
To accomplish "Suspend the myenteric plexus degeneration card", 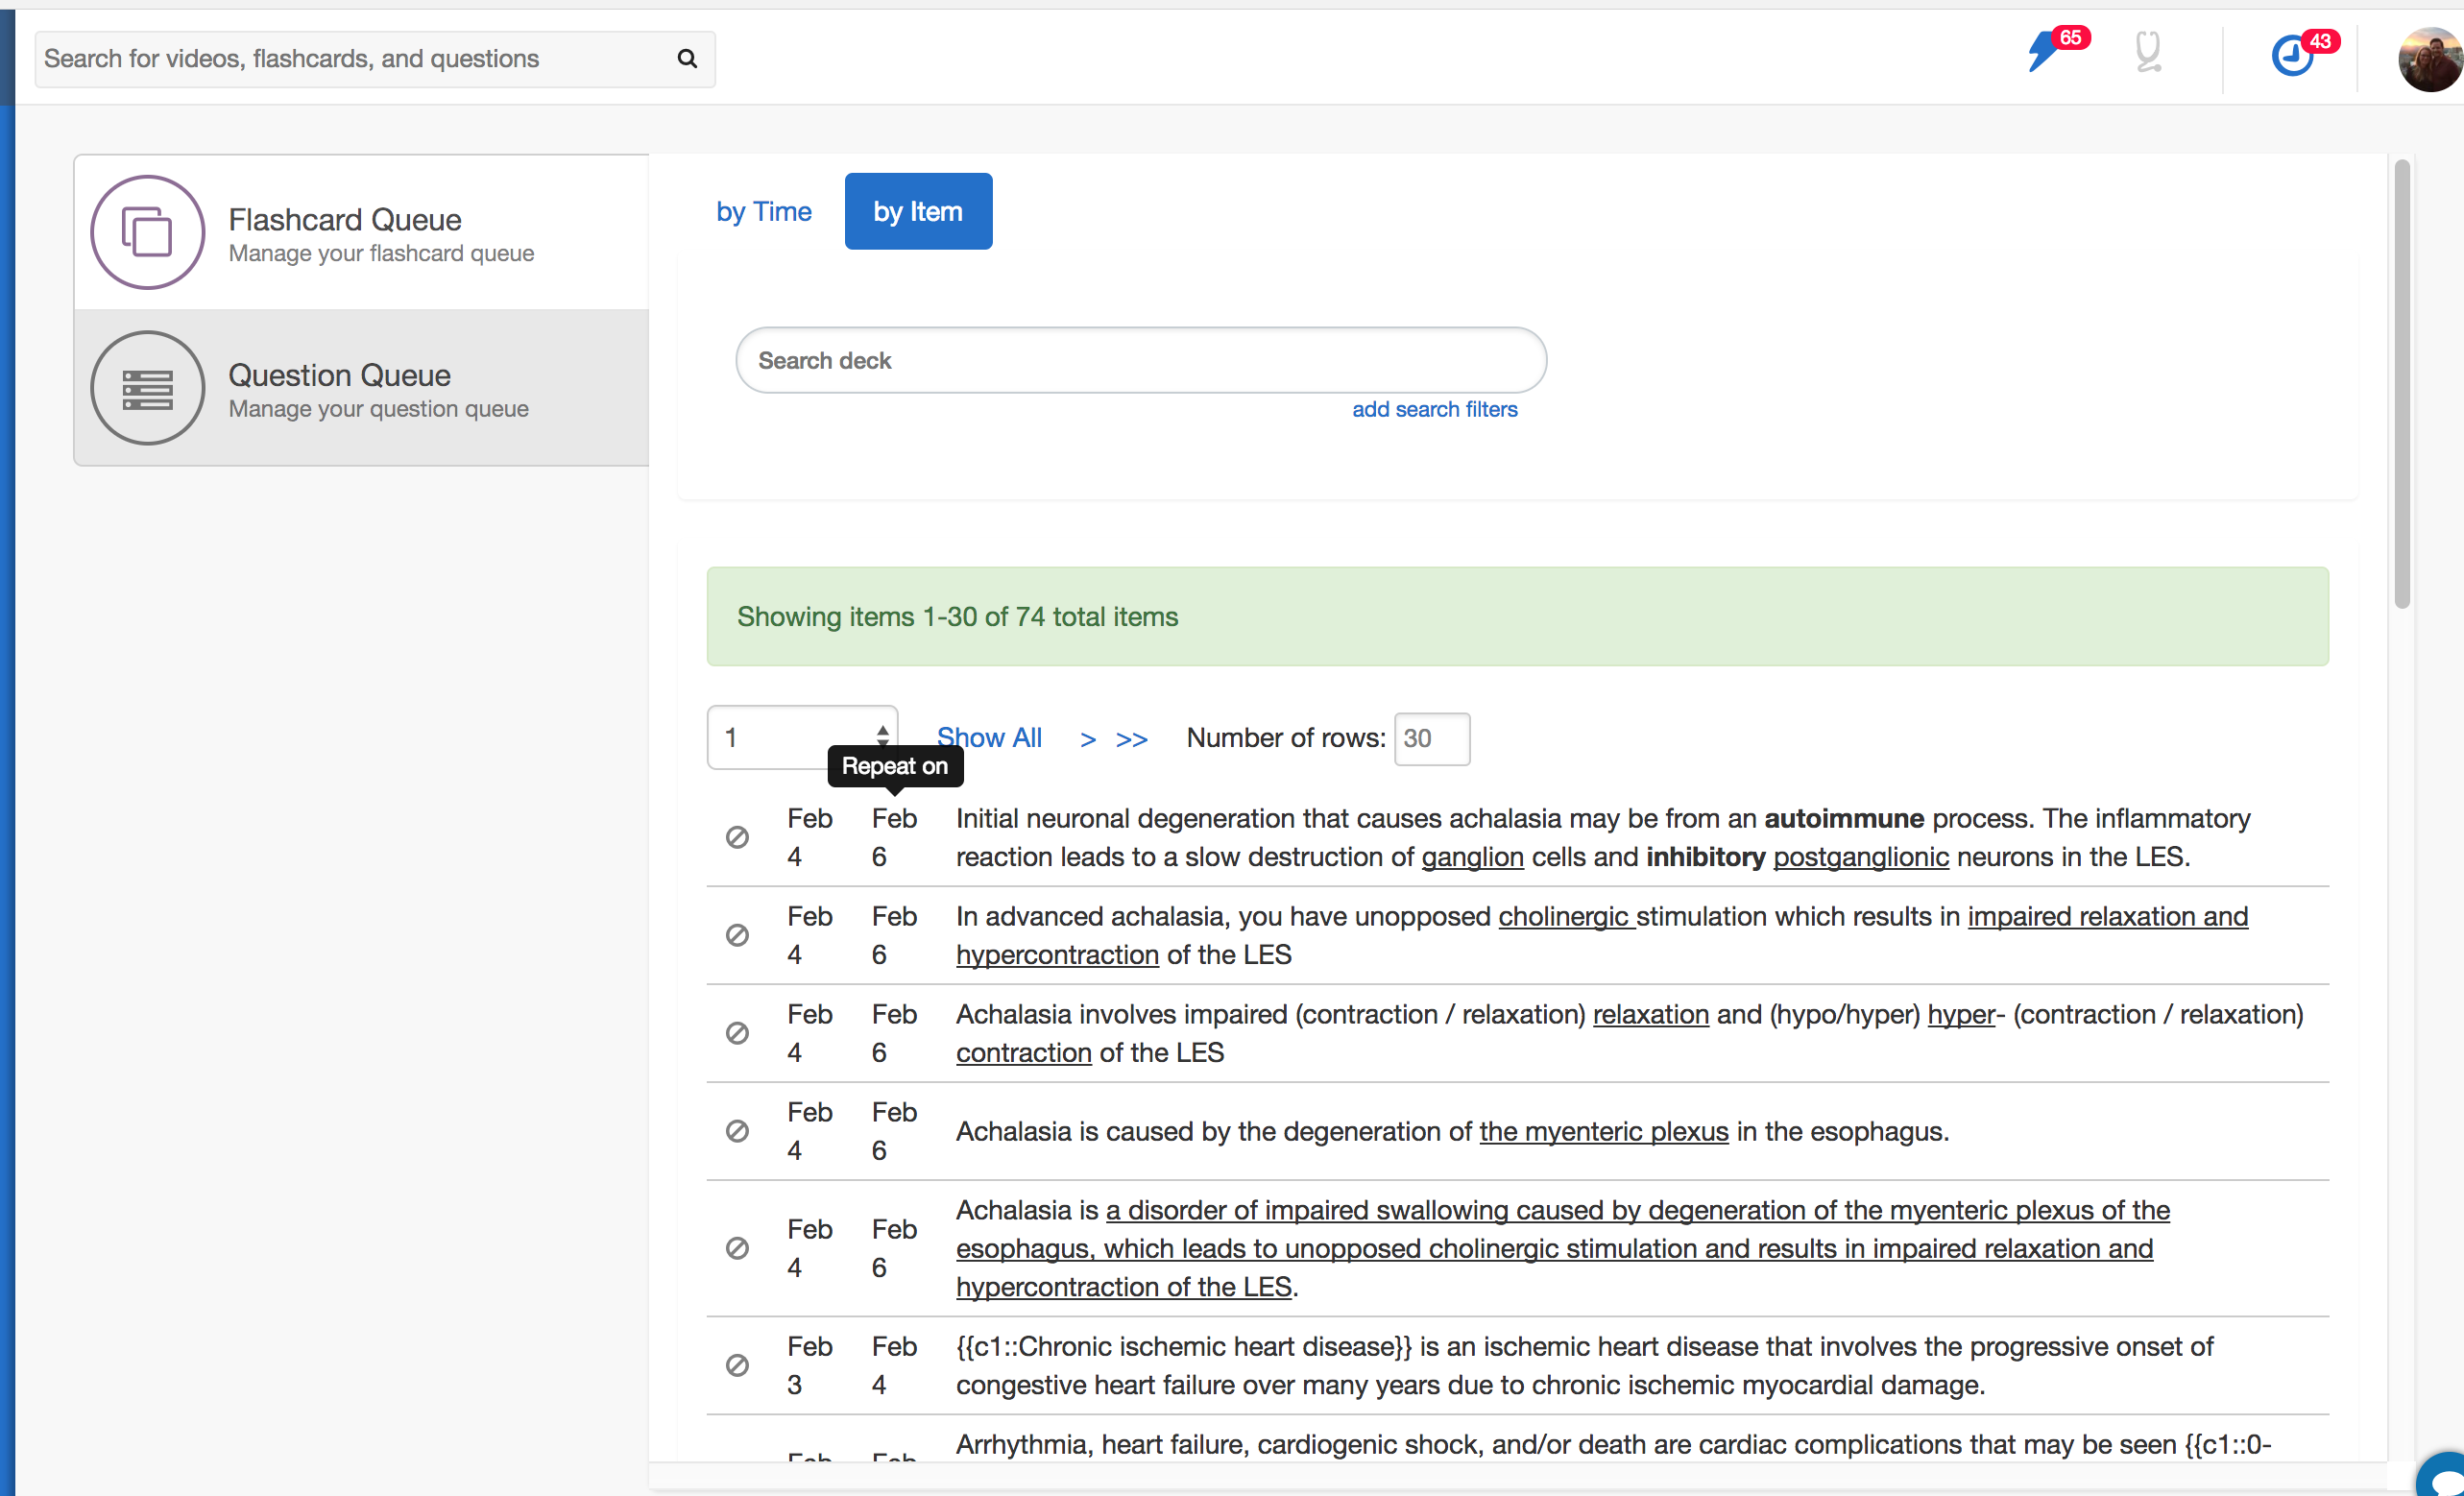I will point(737,1131).
